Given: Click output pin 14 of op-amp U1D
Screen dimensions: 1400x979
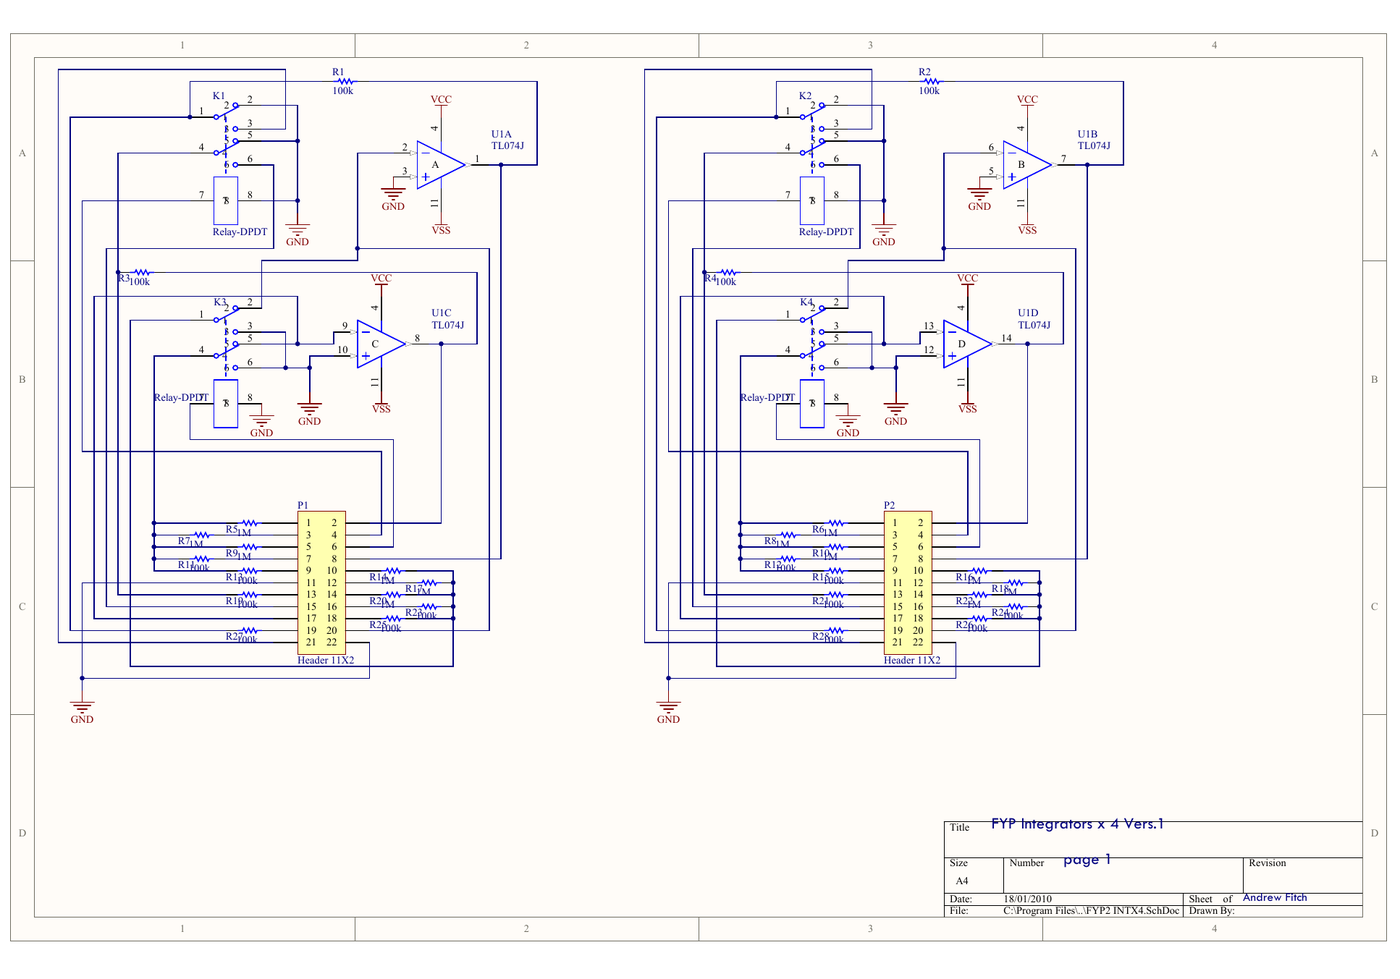Looking at the screenshot, I should coord(1006,338).
